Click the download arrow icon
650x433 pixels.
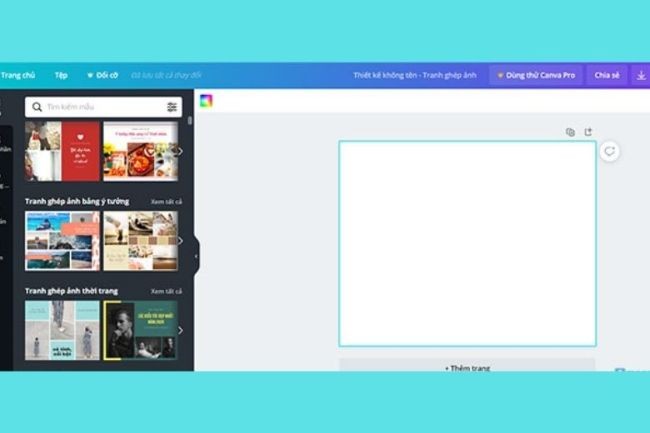click(x=640, y=75)
